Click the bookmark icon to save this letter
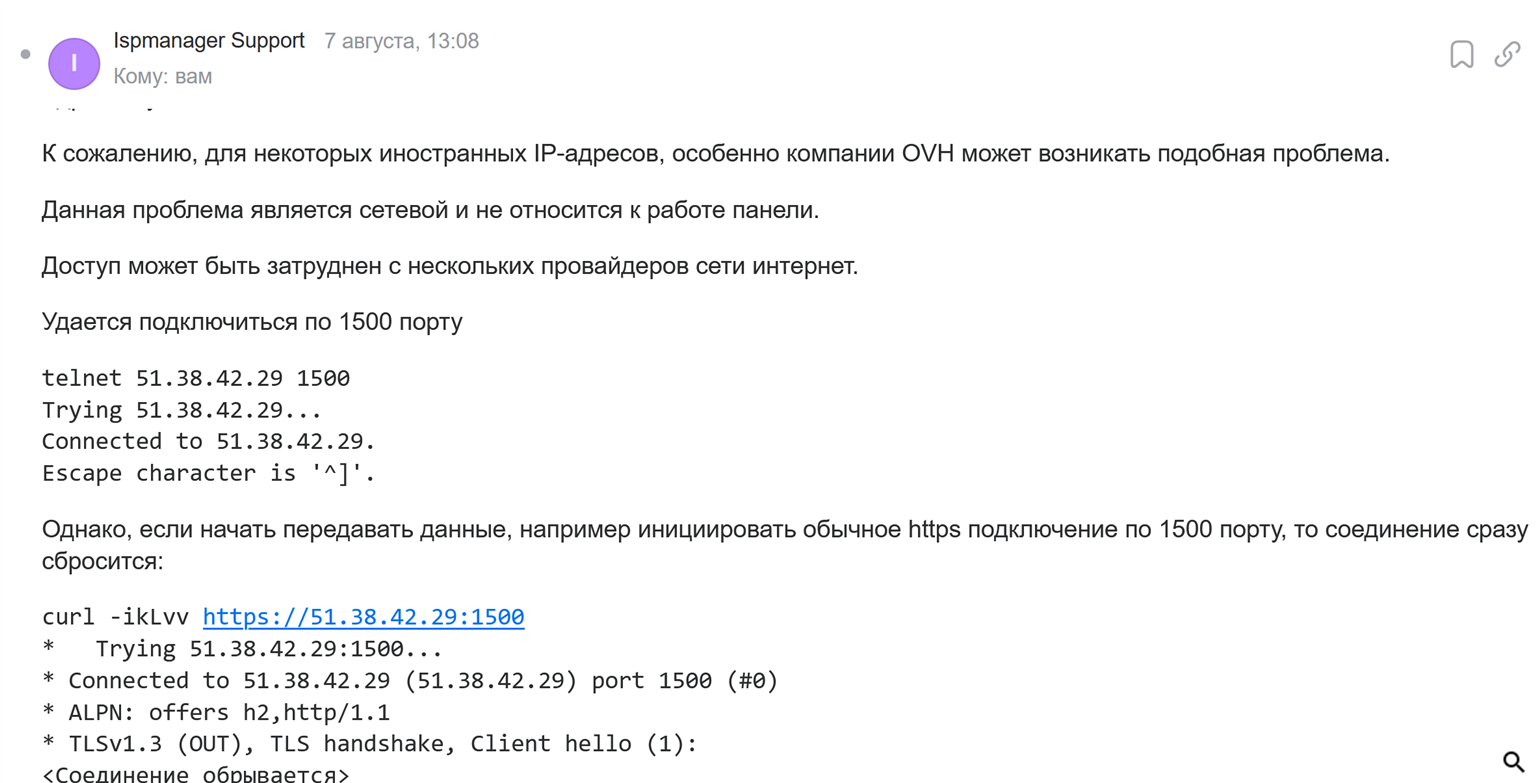Screen dimensions: 1536x783 tap(1464, 55)
